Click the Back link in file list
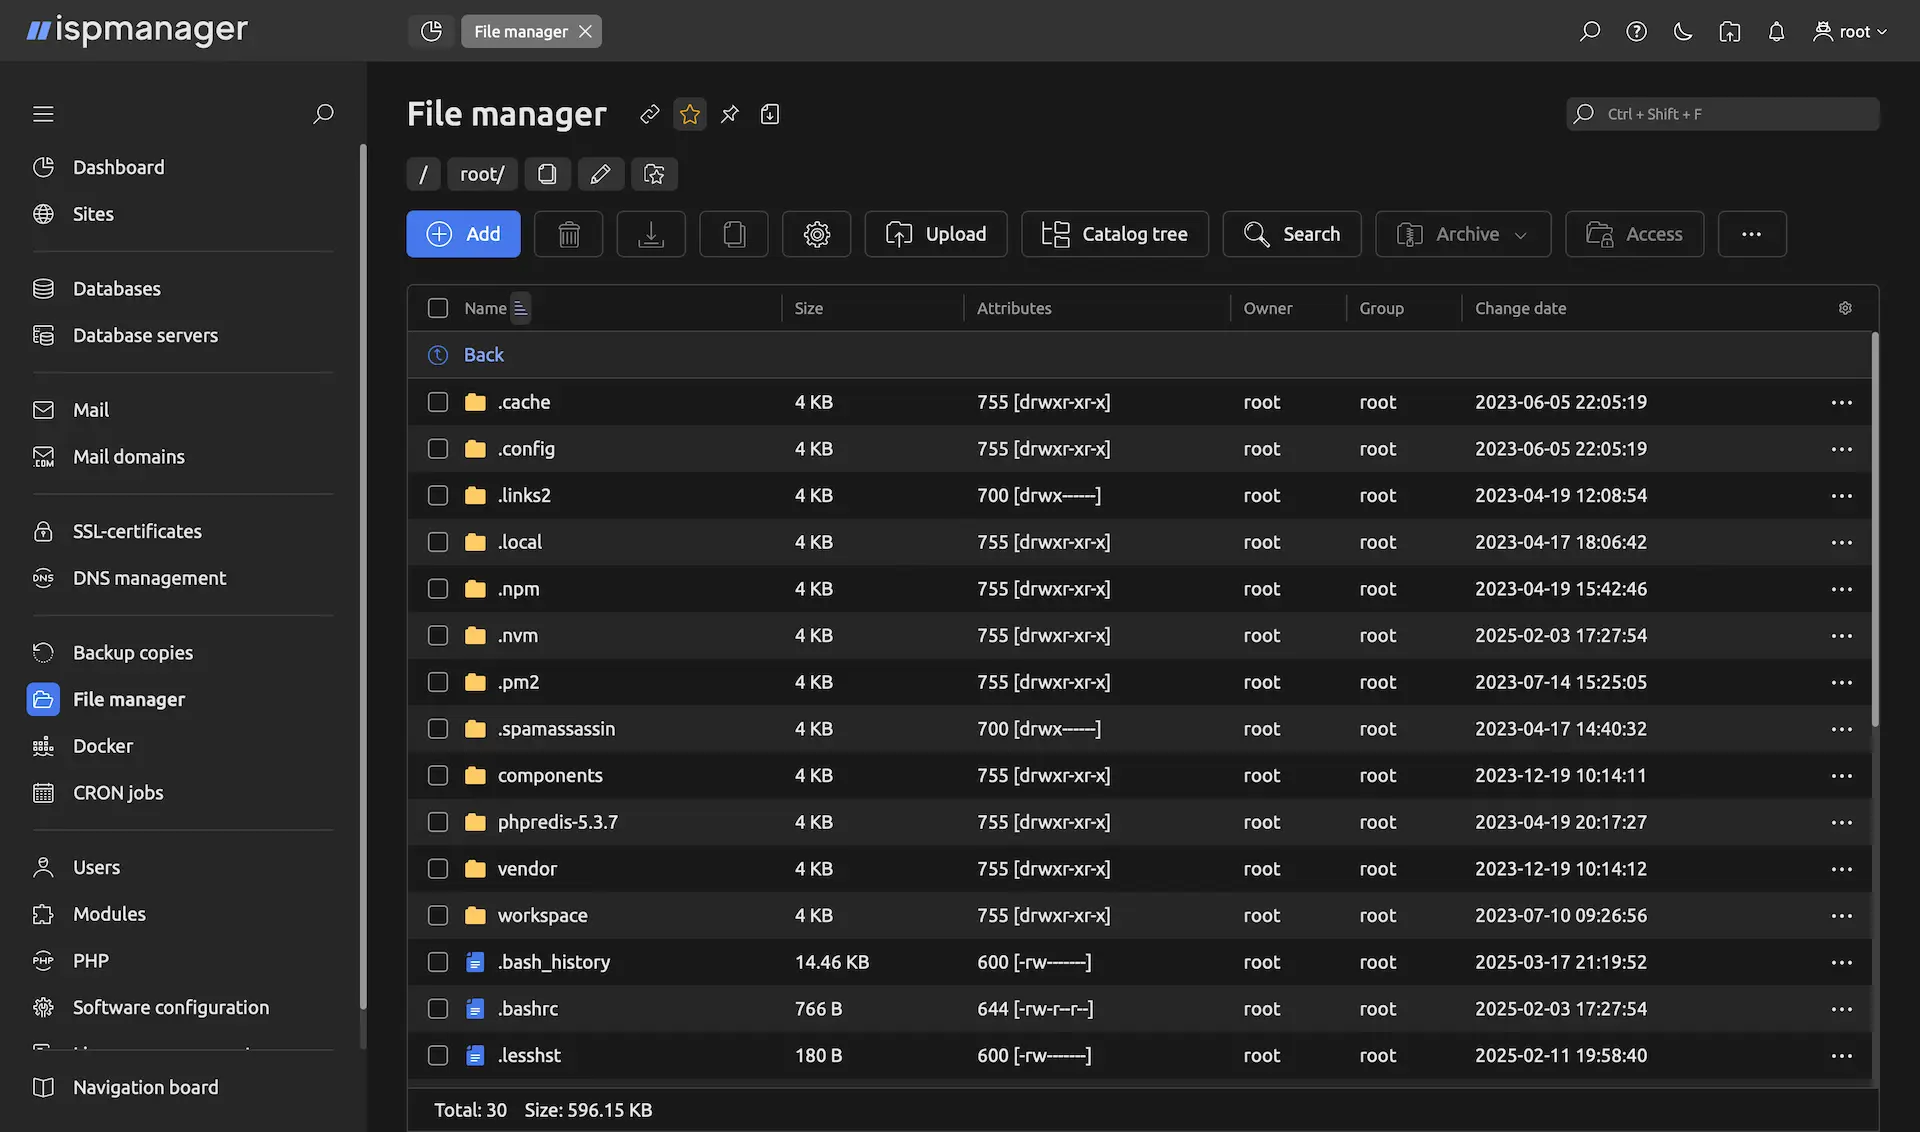Viewport: 1920px width, 1132px height. [x=483, y=355]
